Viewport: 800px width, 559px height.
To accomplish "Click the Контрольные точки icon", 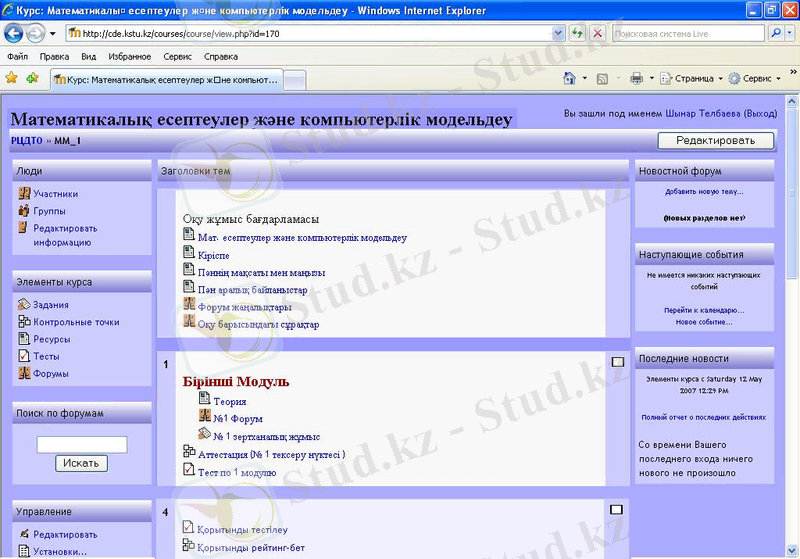I will (x=24, y=321).
